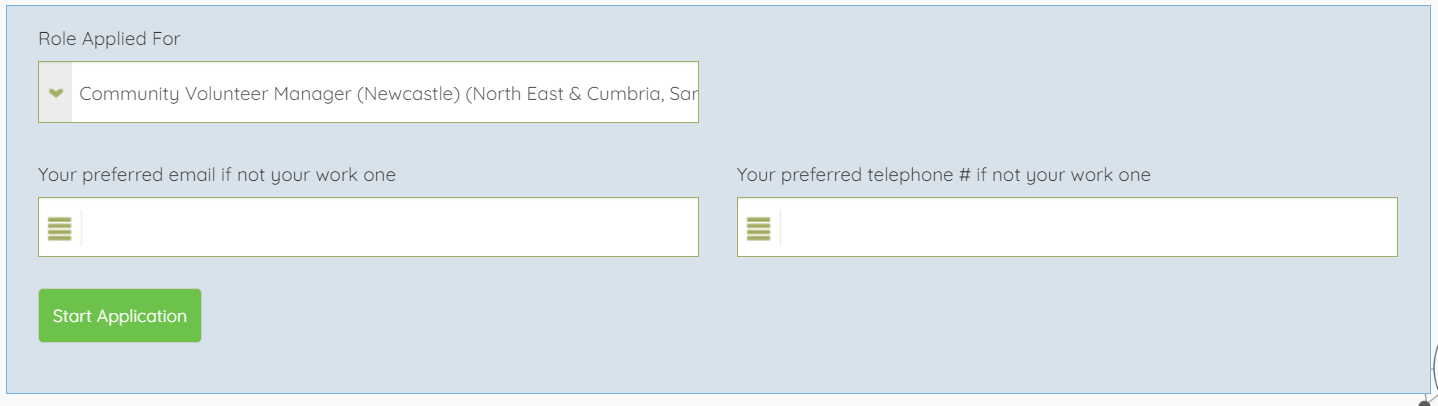This screenshot has height=406, width=1438.
Task: Click the 'Your preferred telephone #' label
Action: [x=943, y=175]
